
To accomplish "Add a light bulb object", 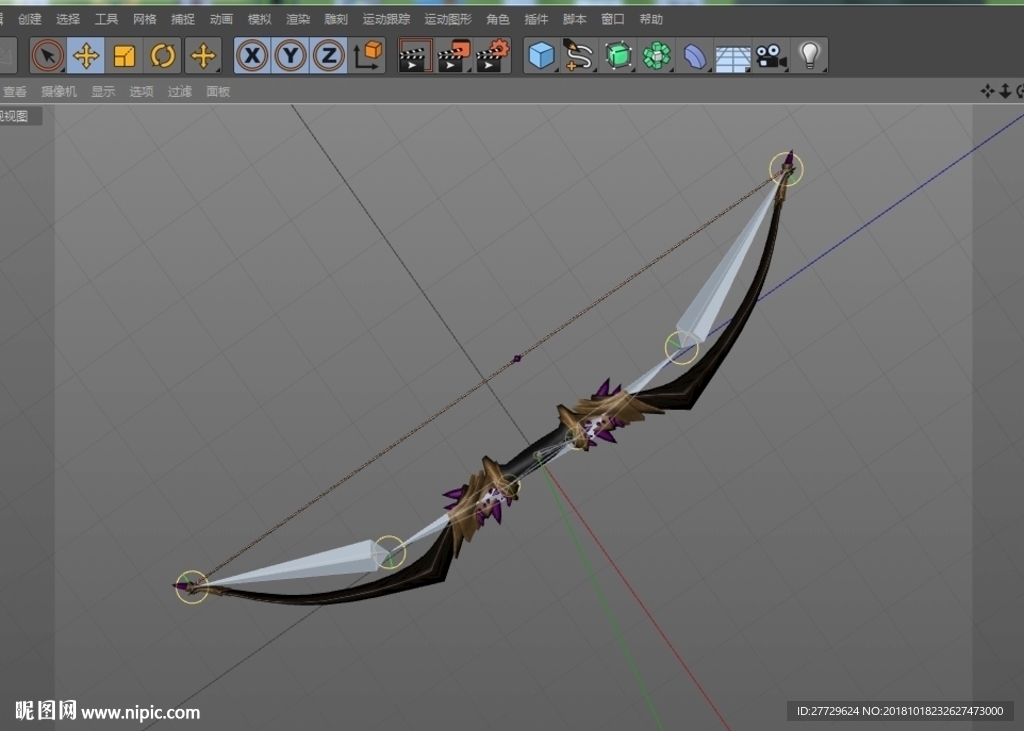I will 810,56.
